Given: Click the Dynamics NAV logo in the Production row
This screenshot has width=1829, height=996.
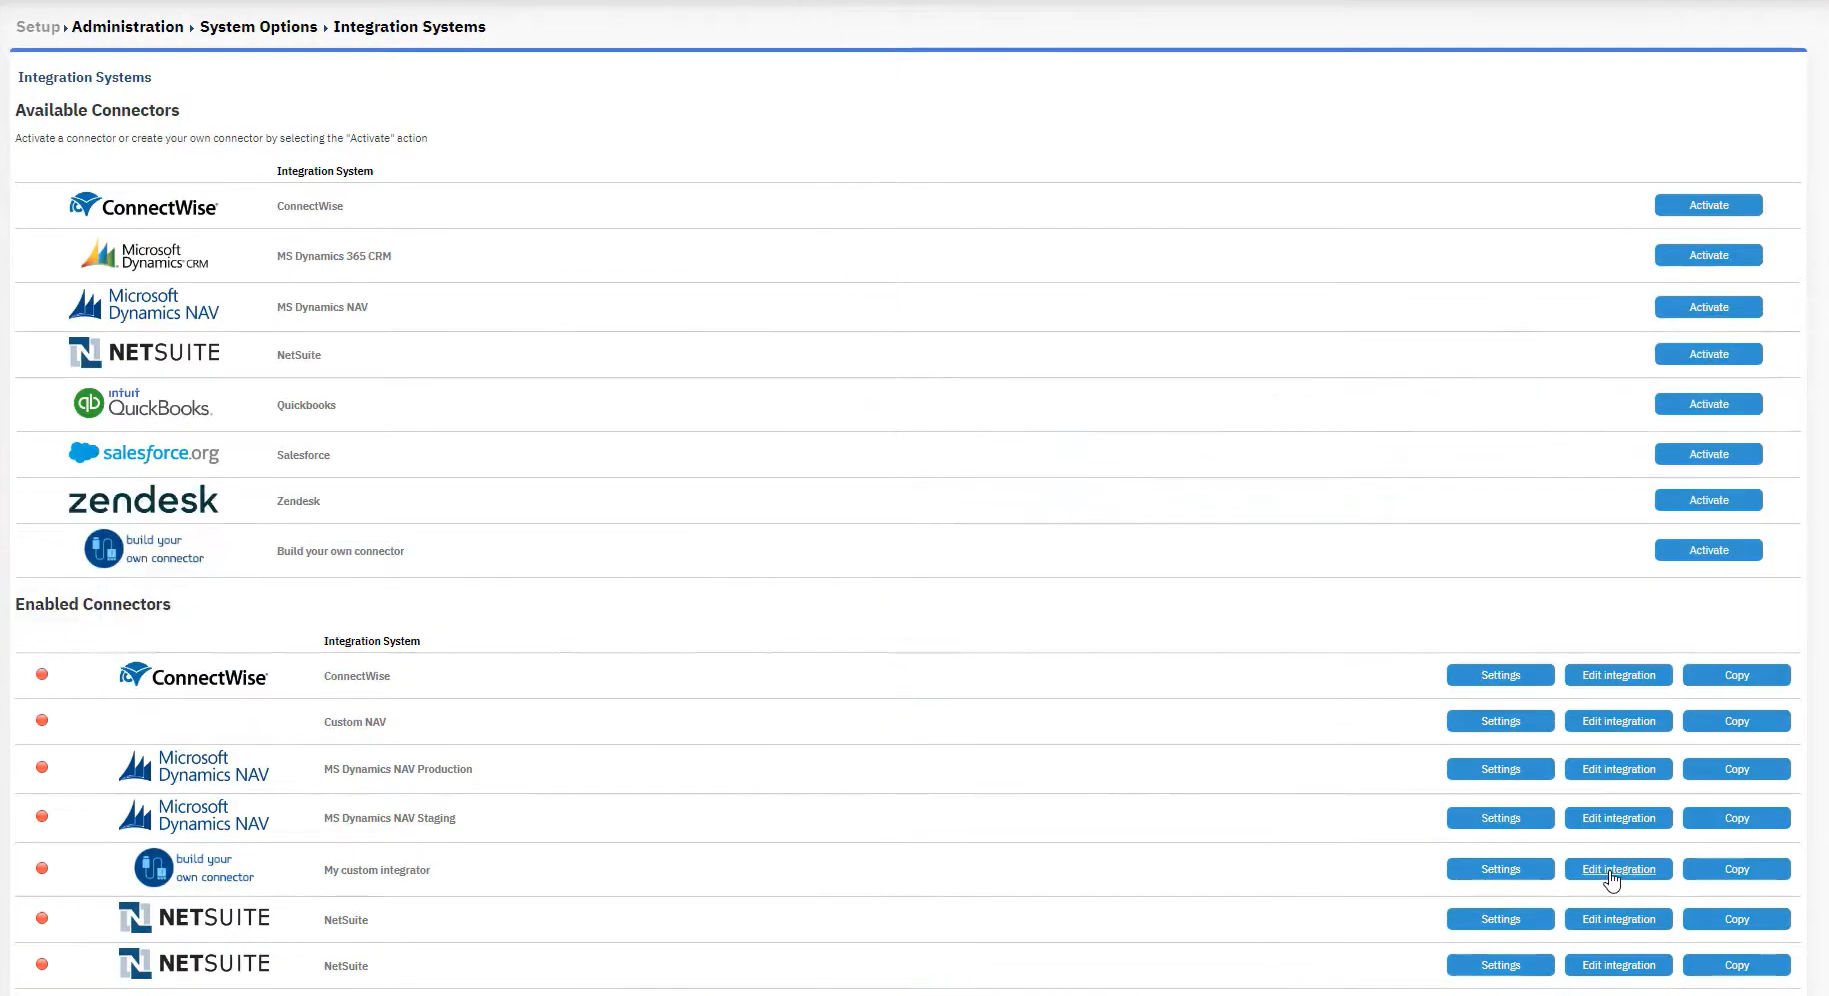Looking at the screenshot, I should click(x=194, y=767).
